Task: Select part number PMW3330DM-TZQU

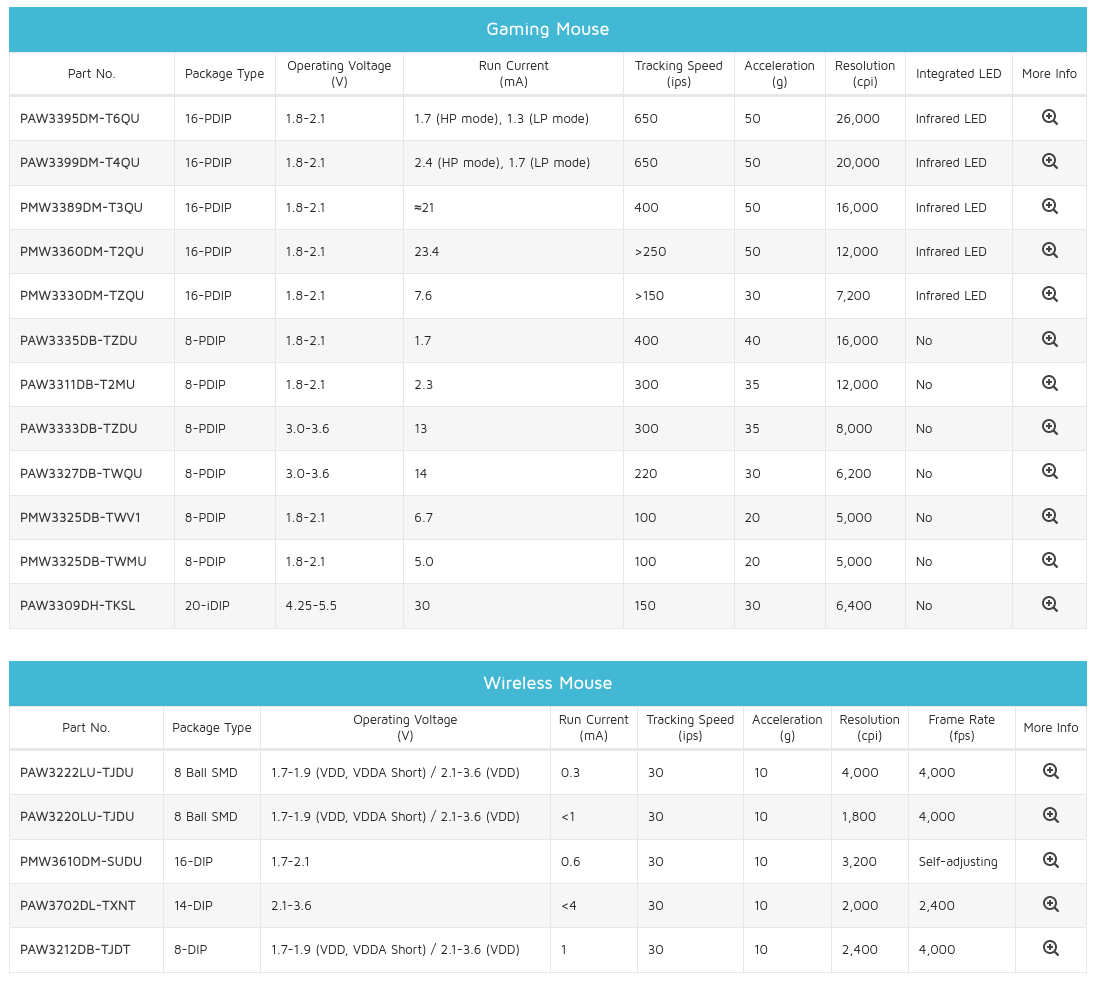Action: click(x=81, y=295)
